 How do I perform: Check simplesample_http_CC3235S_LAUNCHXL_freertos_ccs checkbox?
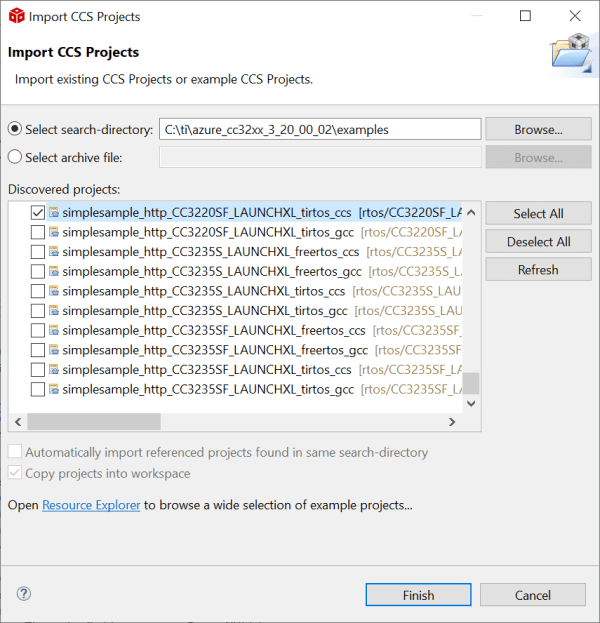pos(38,252)
